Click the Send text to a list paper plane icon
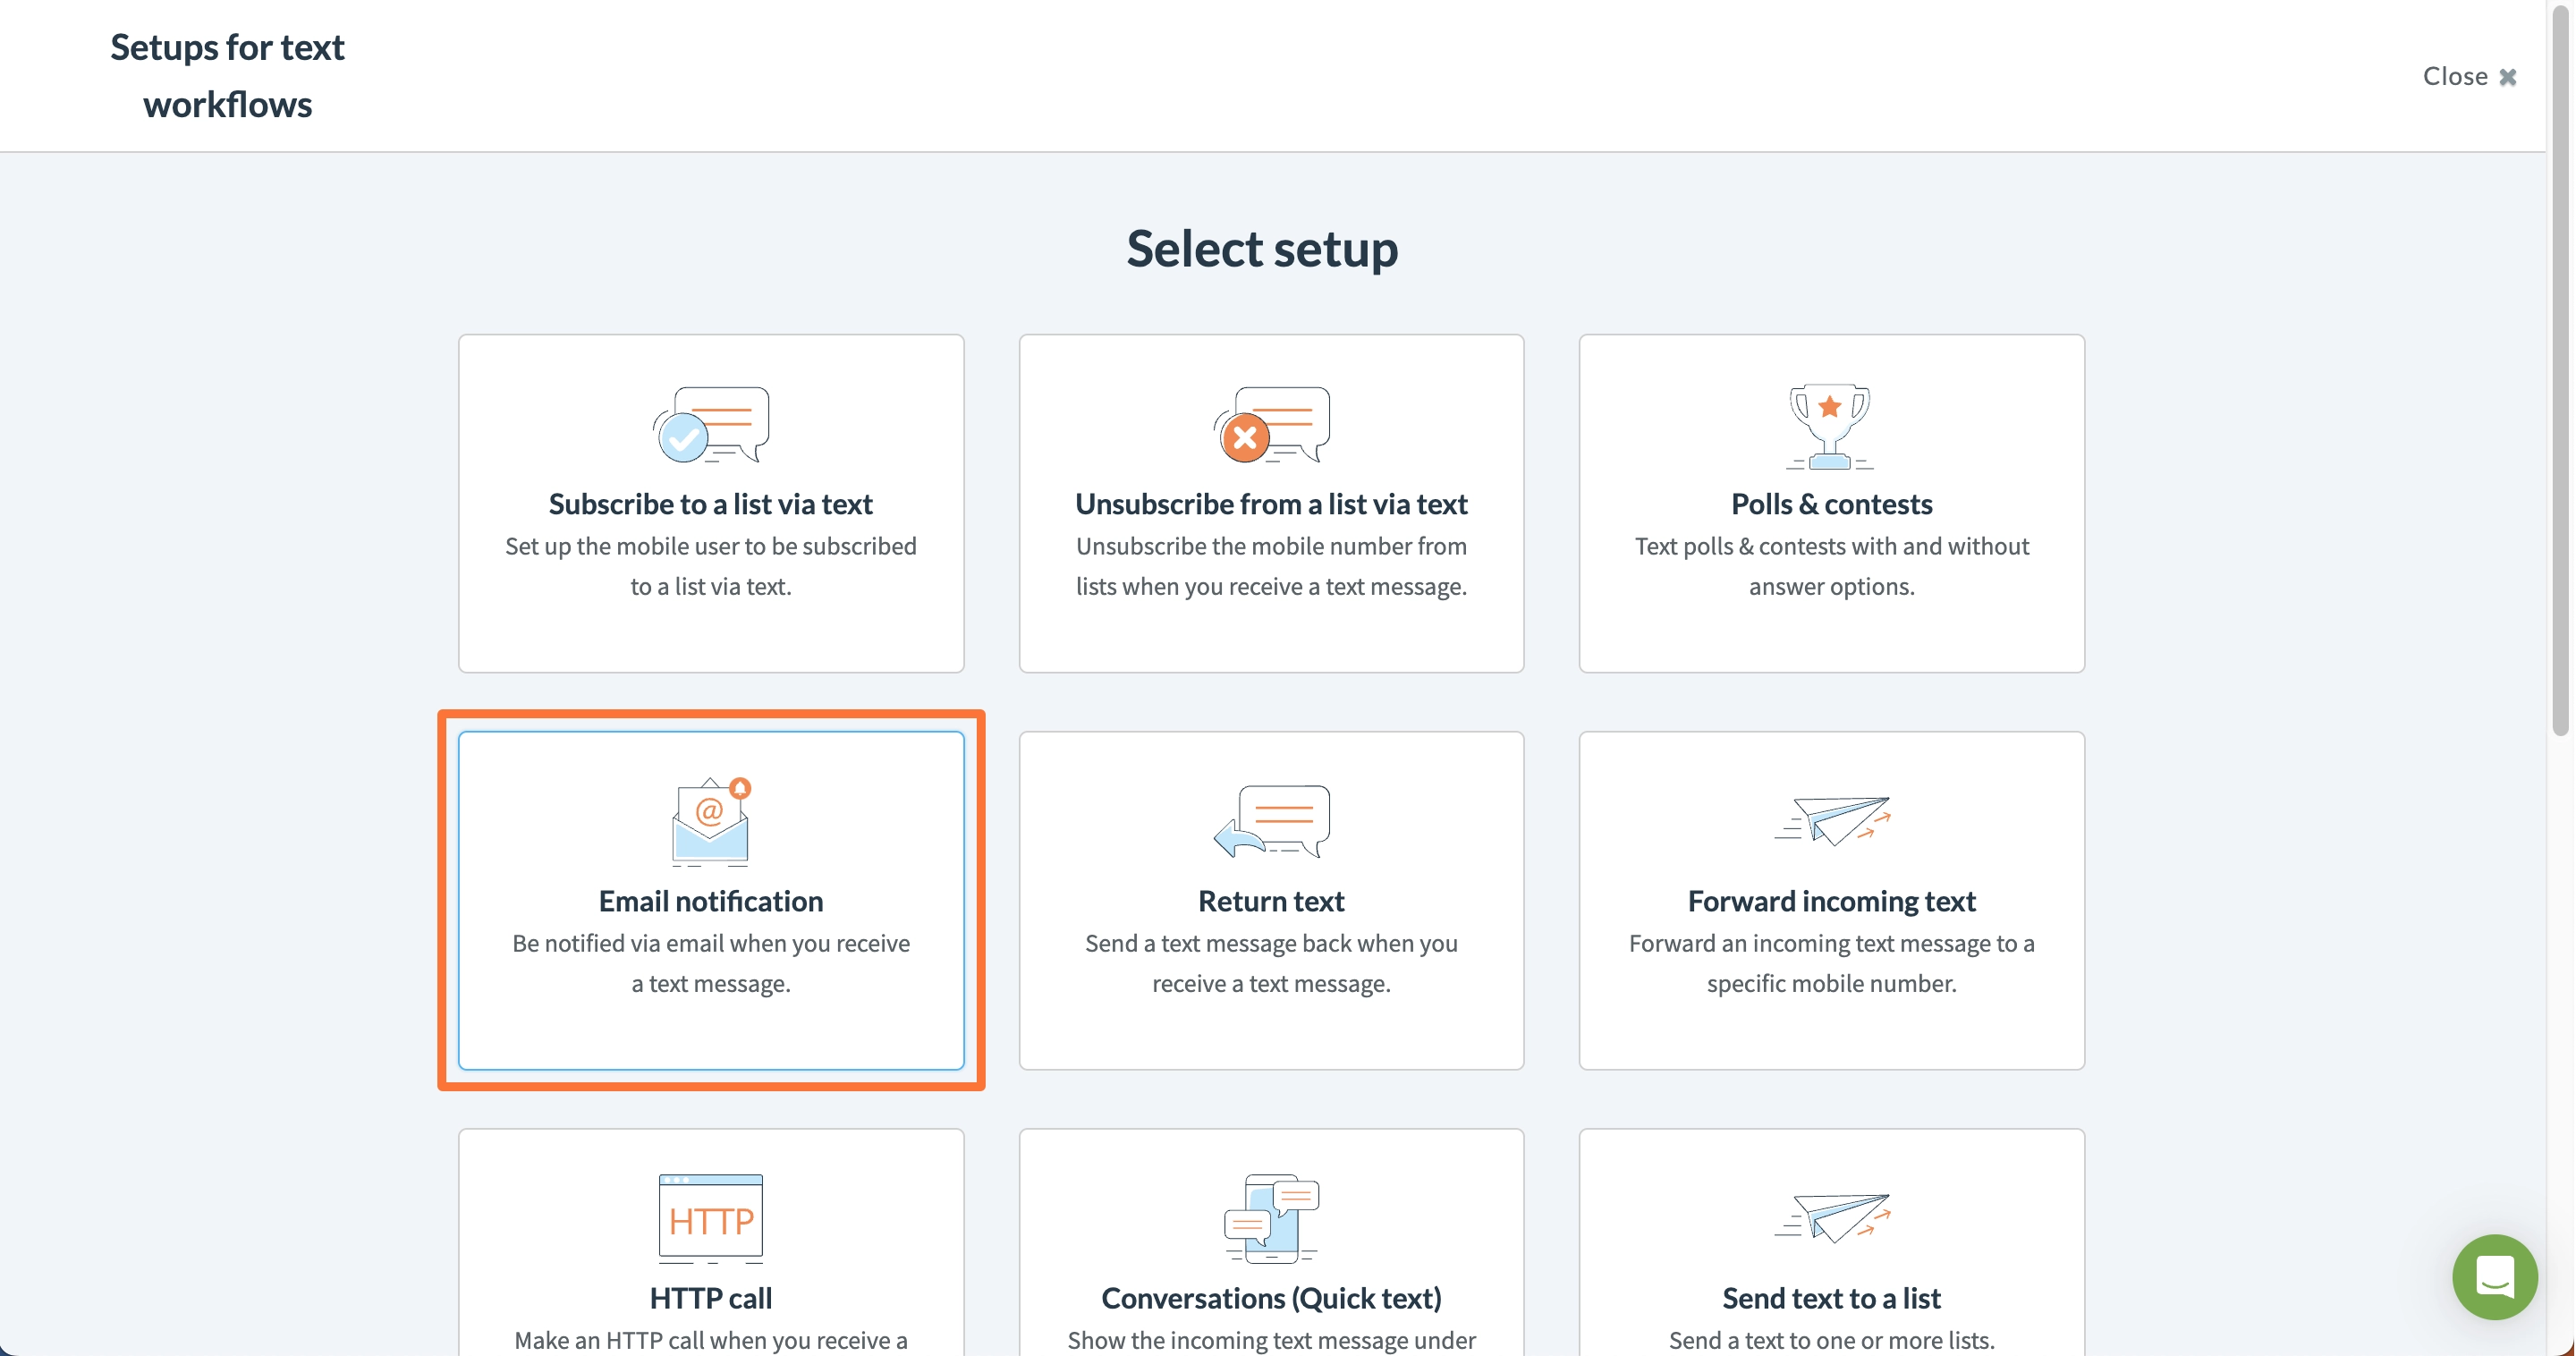Screen dimensions: 2576x1356 pos(1832,1217)
